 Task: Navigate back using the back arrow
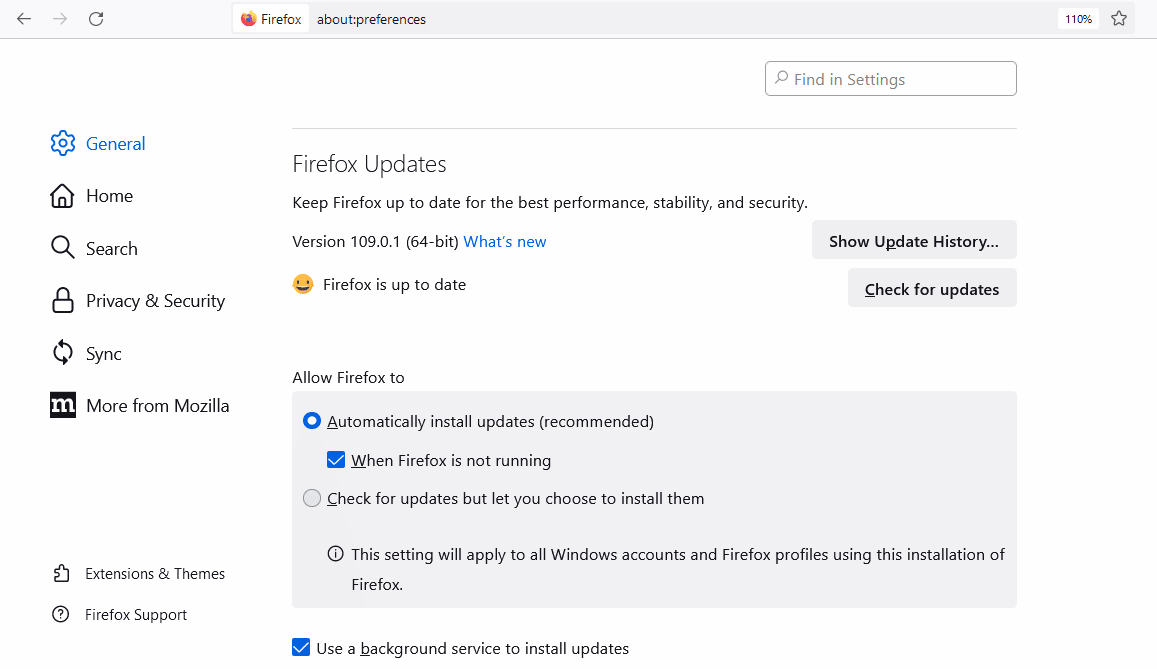point(24,18)
